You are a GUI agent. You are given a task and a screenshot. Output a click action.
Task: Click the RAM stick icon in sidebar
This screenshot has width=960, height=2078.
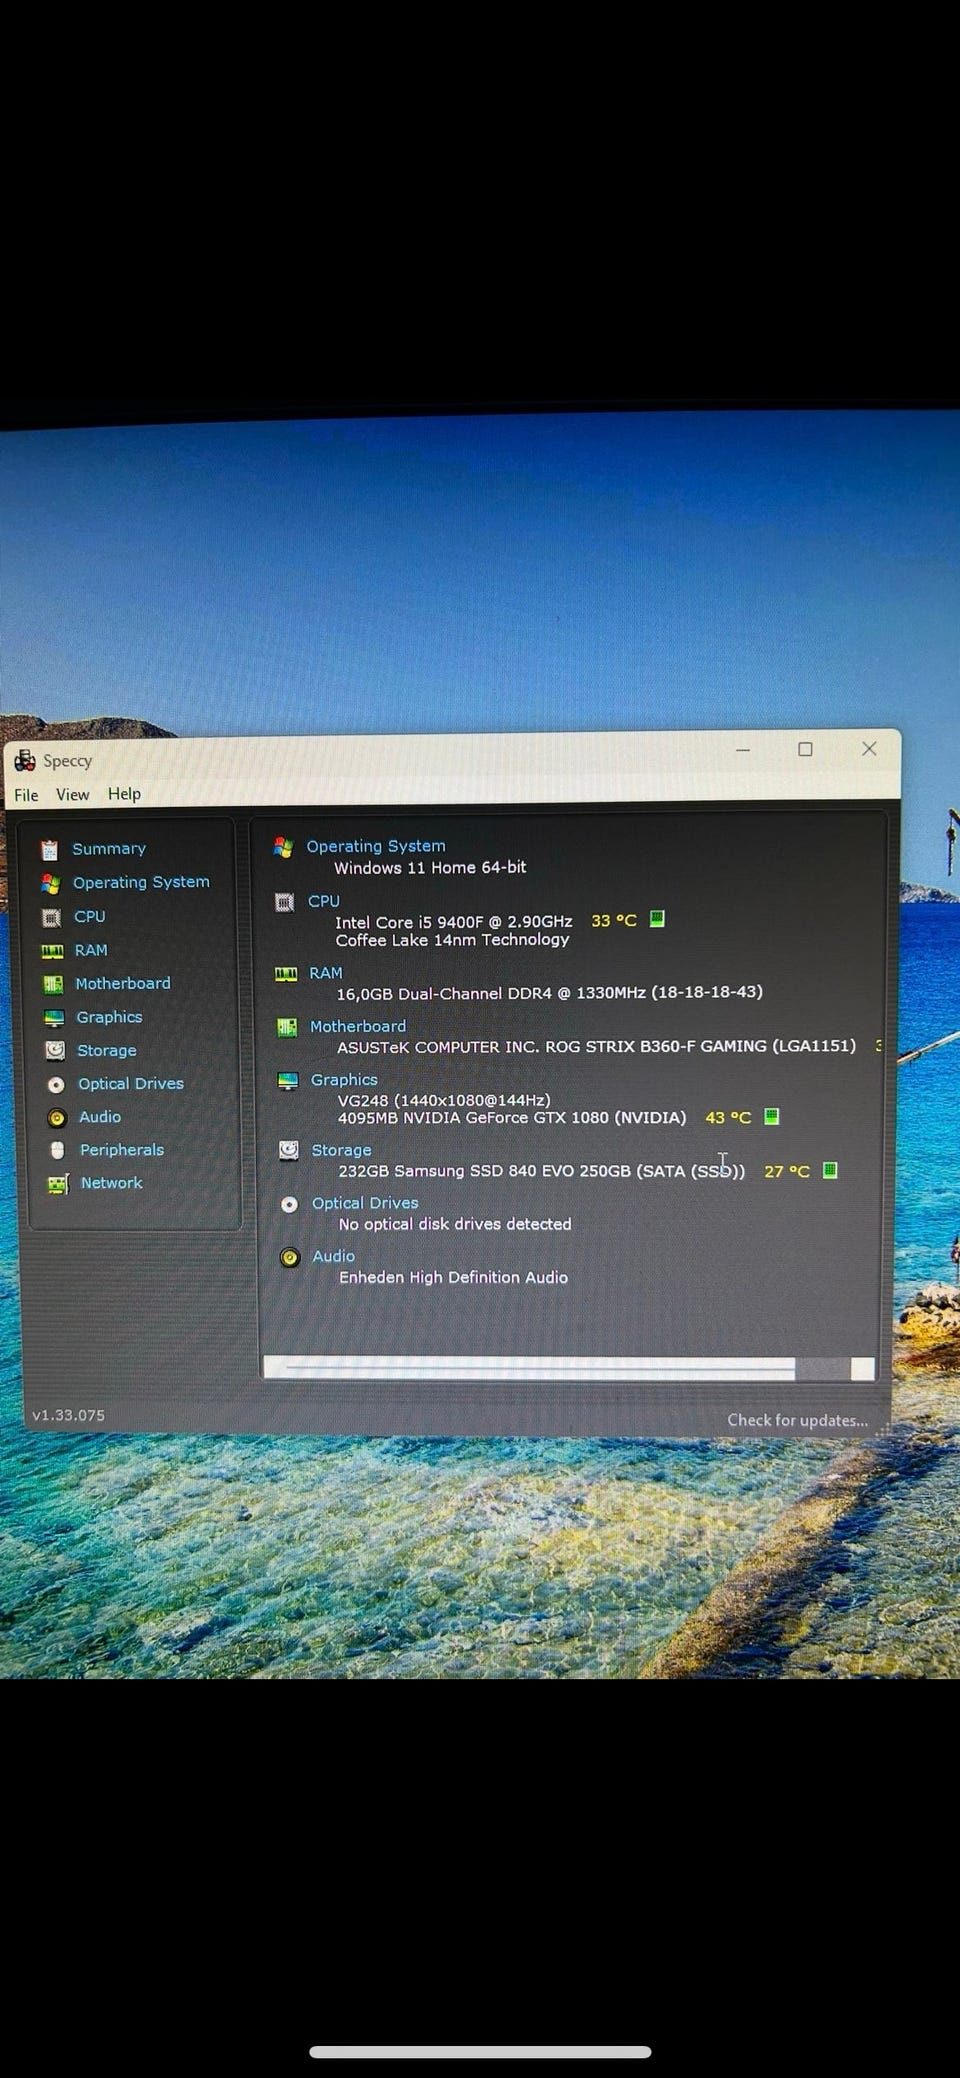point(52,951)
